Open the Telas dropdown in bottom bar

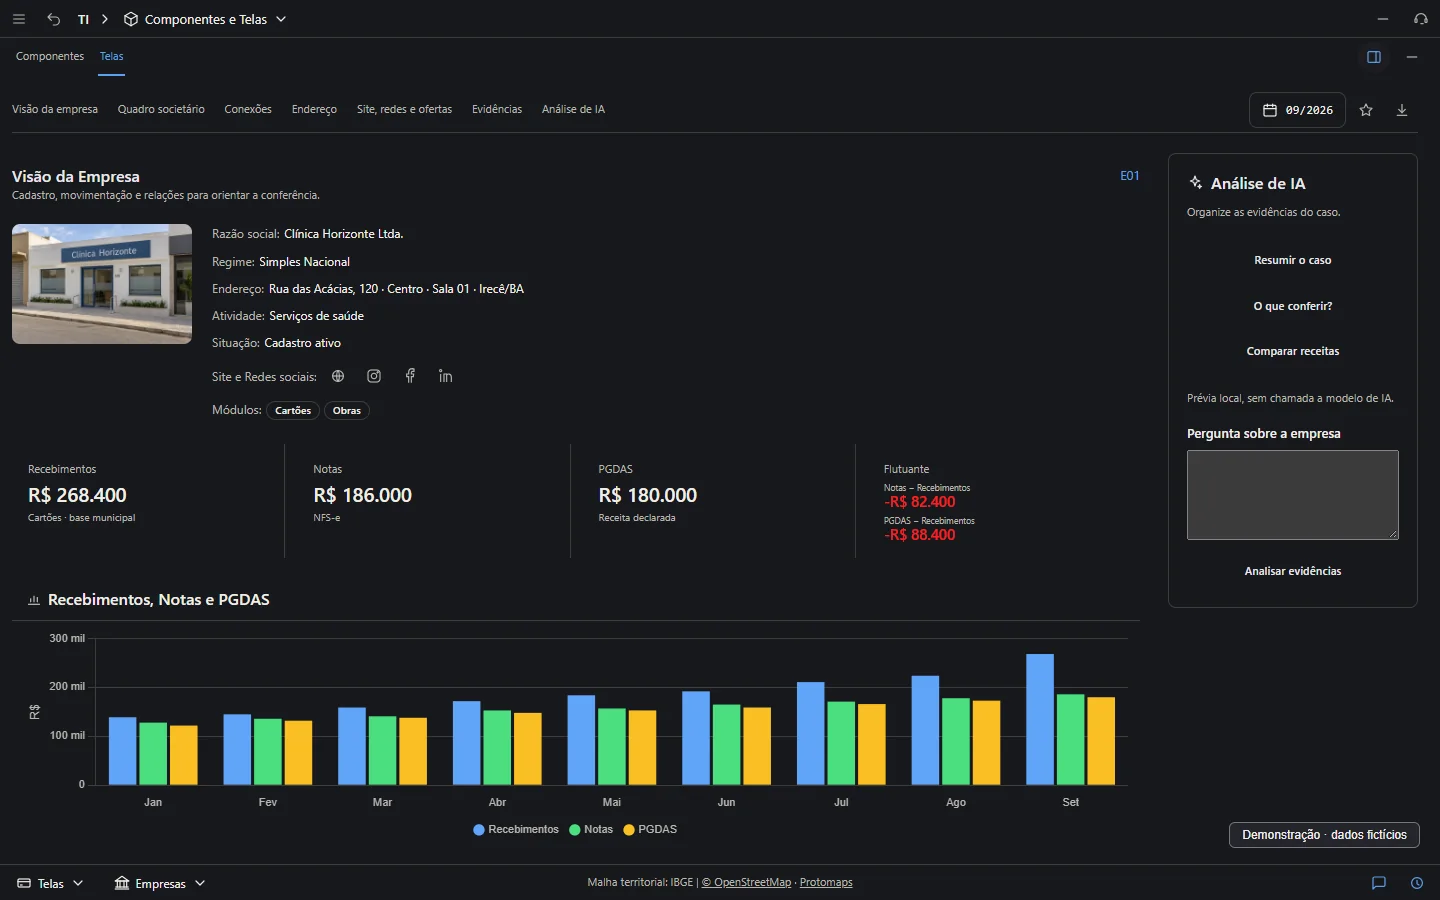(50, 883)
